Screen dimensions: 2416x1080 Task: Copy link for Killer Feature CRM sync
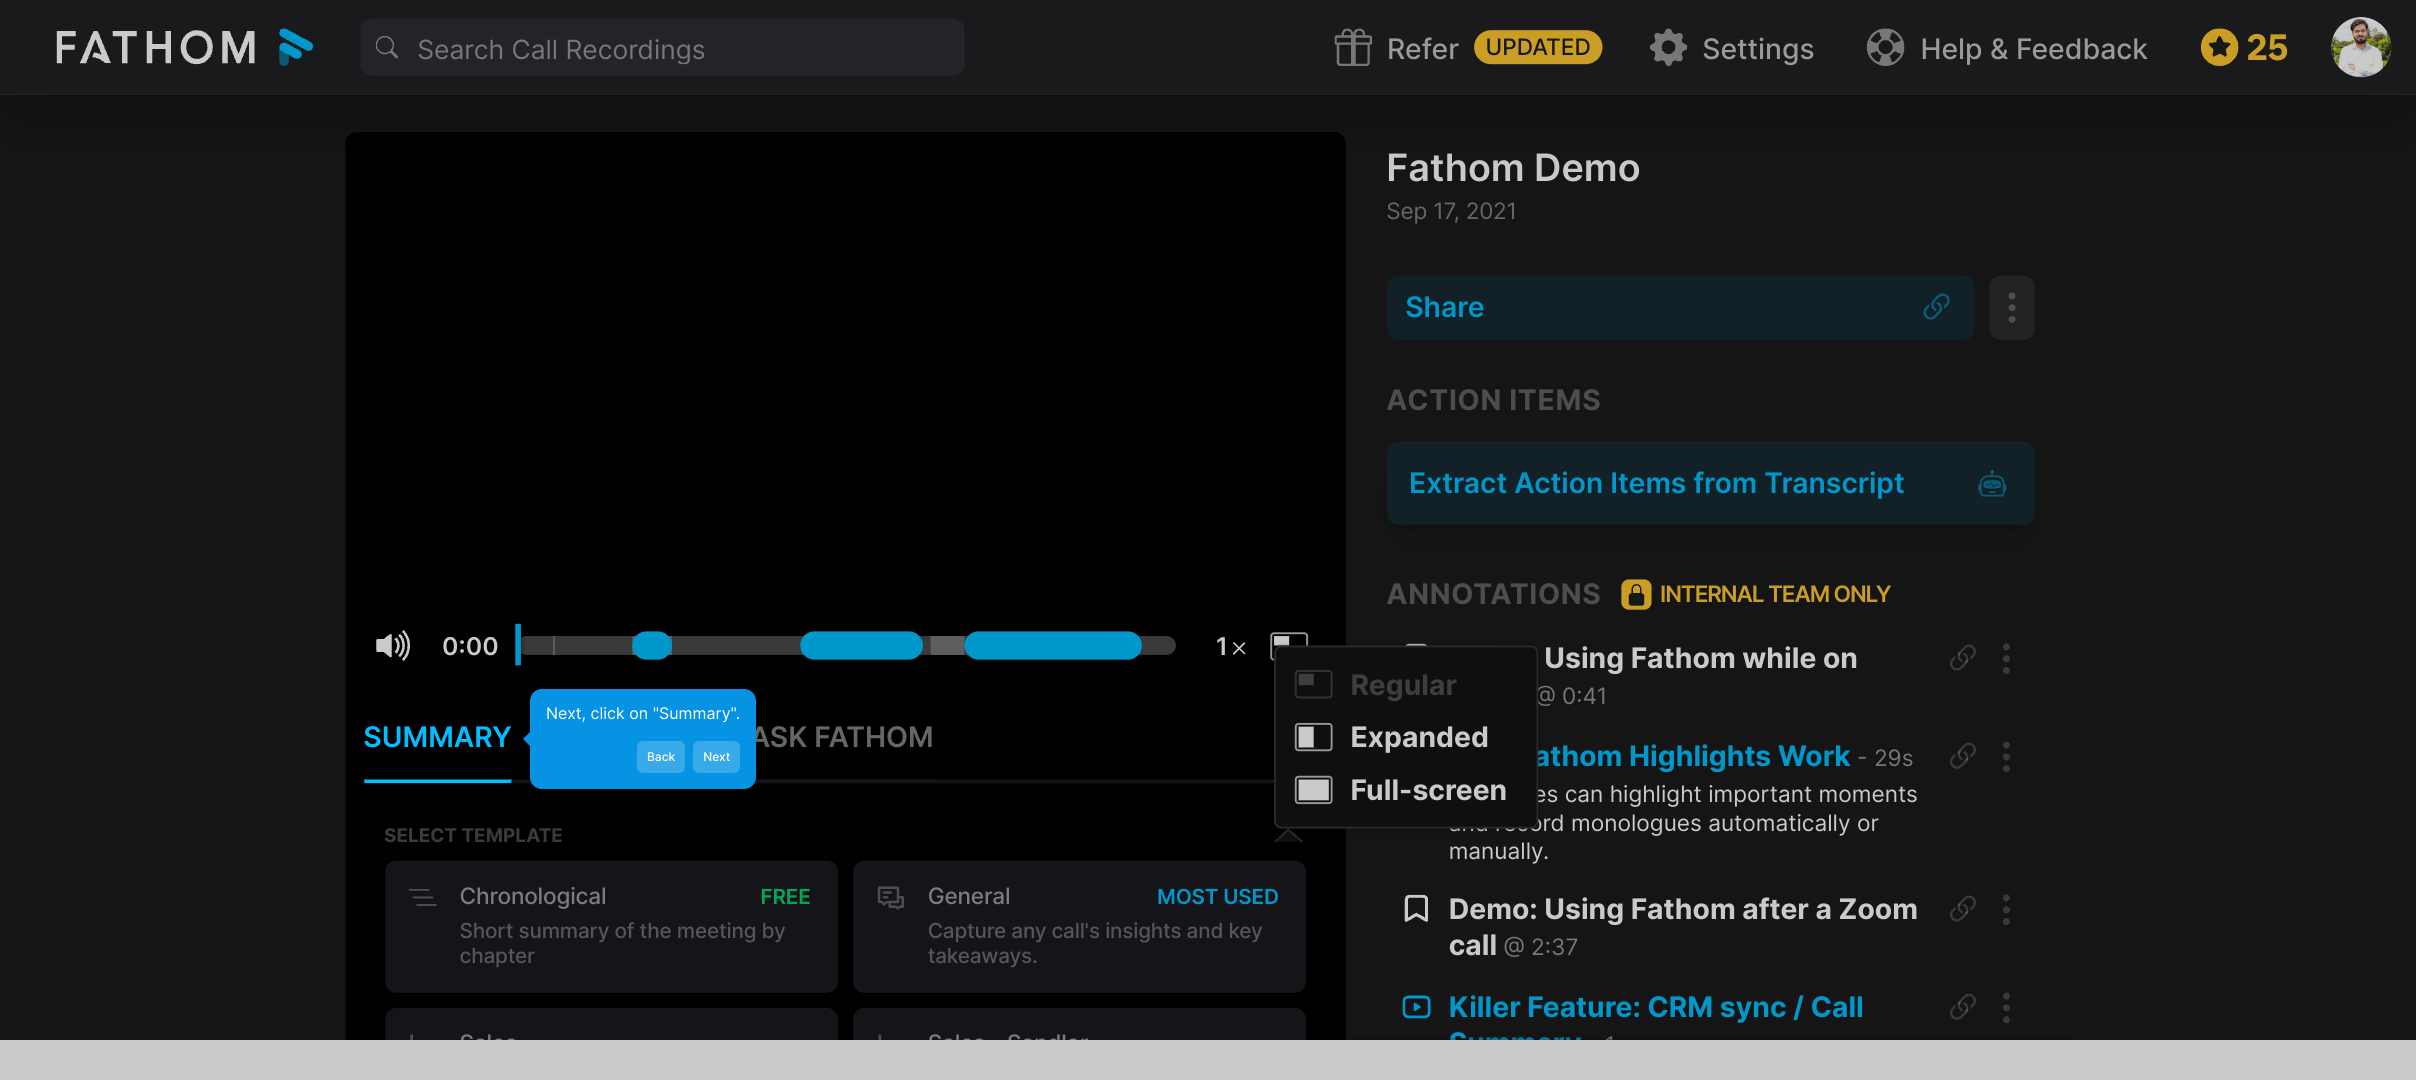[x=1963, y=1007]
